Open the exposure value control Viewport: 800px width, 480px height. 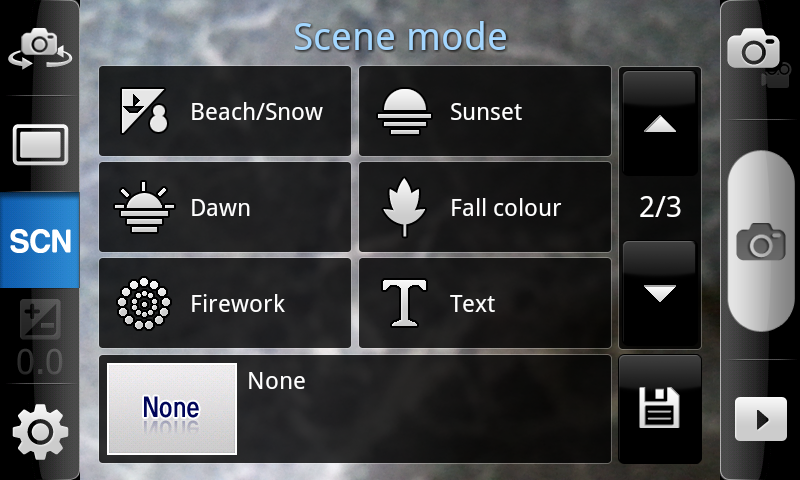[x=40, y=337]
